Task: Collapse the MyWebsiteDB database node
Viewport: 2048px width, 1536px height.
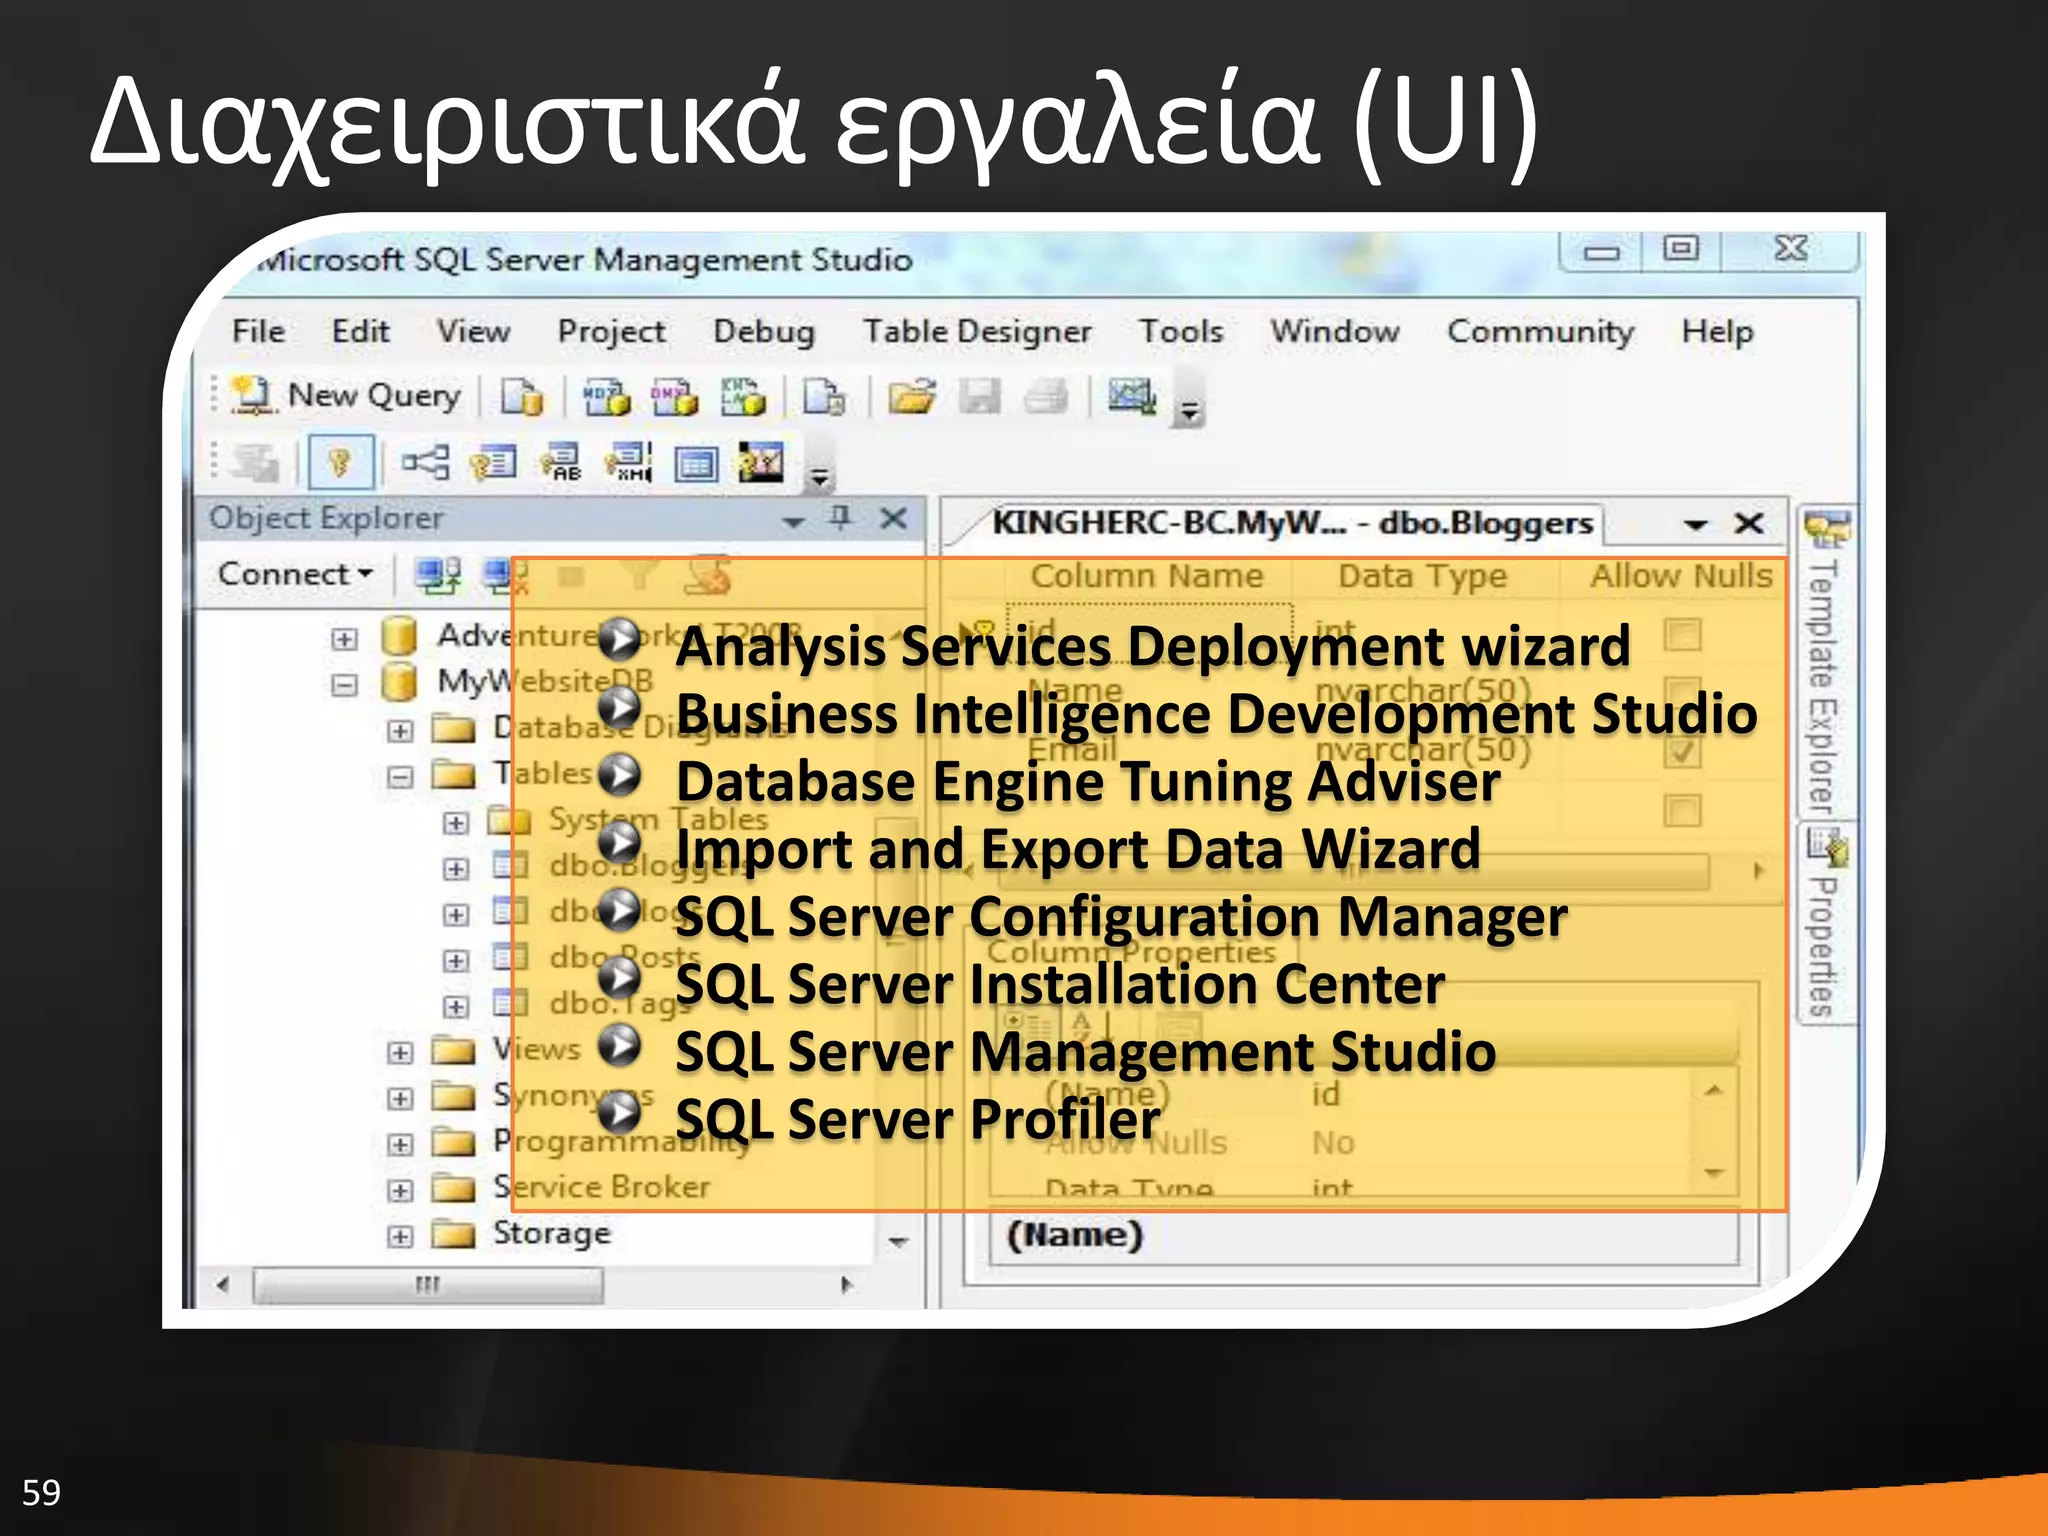Action: pos(344,685)
